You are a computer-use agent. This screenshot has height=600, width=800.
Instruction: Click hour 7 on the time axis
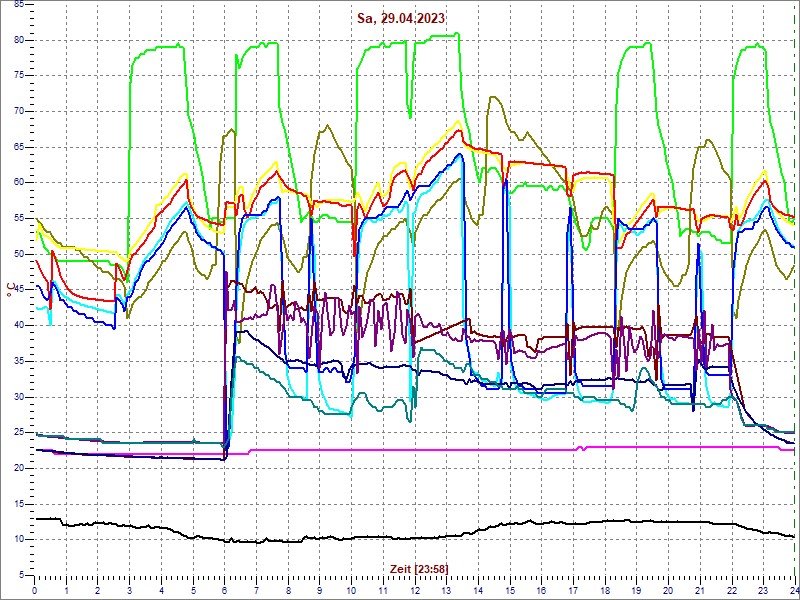coord(256,590)
